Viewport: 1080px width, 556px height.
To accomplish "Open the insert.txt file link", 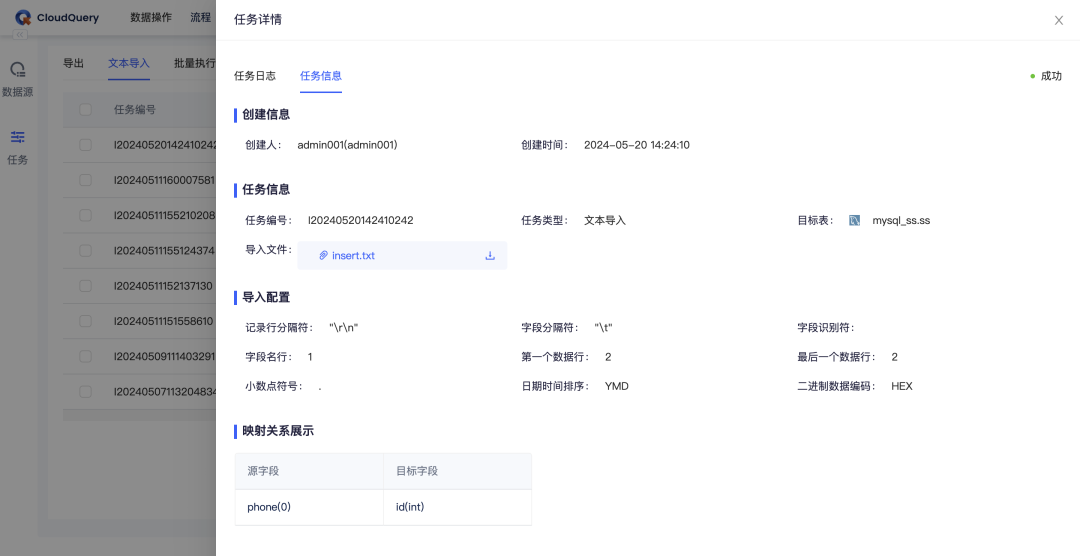I will 353,256.
